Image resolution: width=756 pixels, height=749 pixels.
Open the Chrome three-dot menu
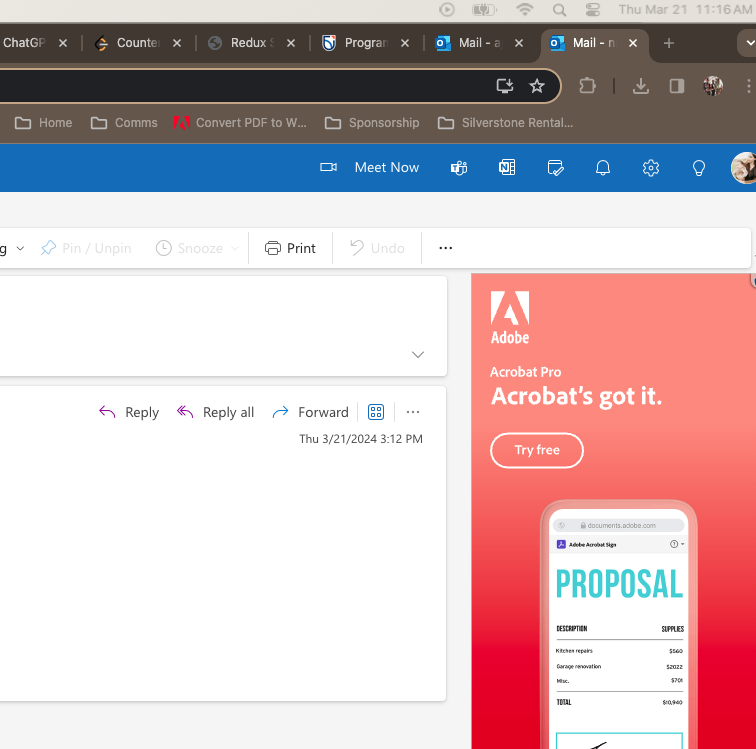[748, 86]
